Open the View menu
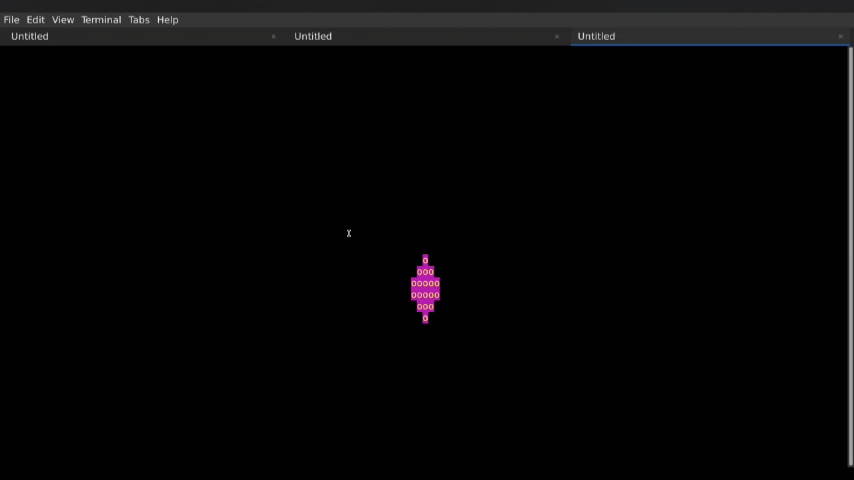This screenshot has width=854, height=480. pyautogui.click(x=63, y=20)
